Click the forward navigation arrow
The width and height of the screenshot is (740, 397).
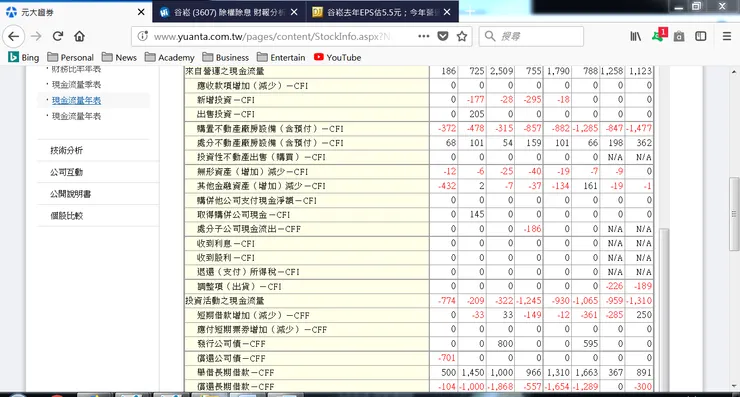[36, 36]
